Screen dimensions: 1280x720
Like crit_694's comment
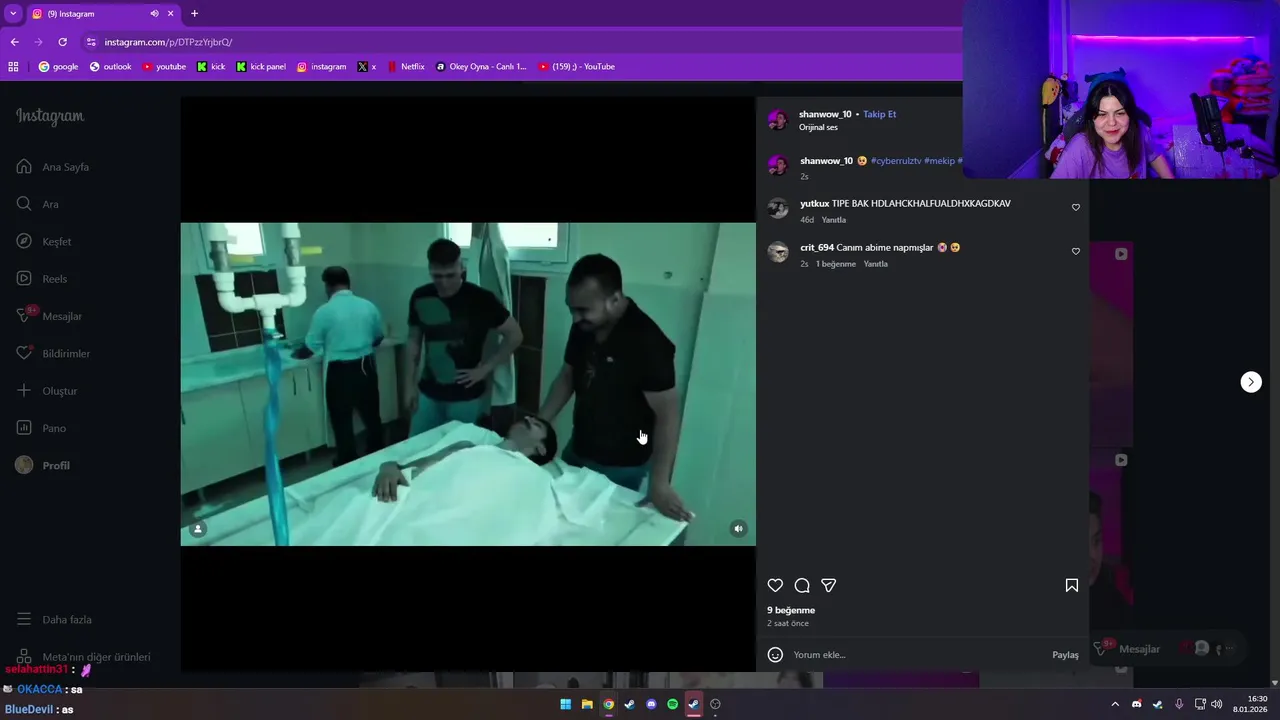(1076, 251)
